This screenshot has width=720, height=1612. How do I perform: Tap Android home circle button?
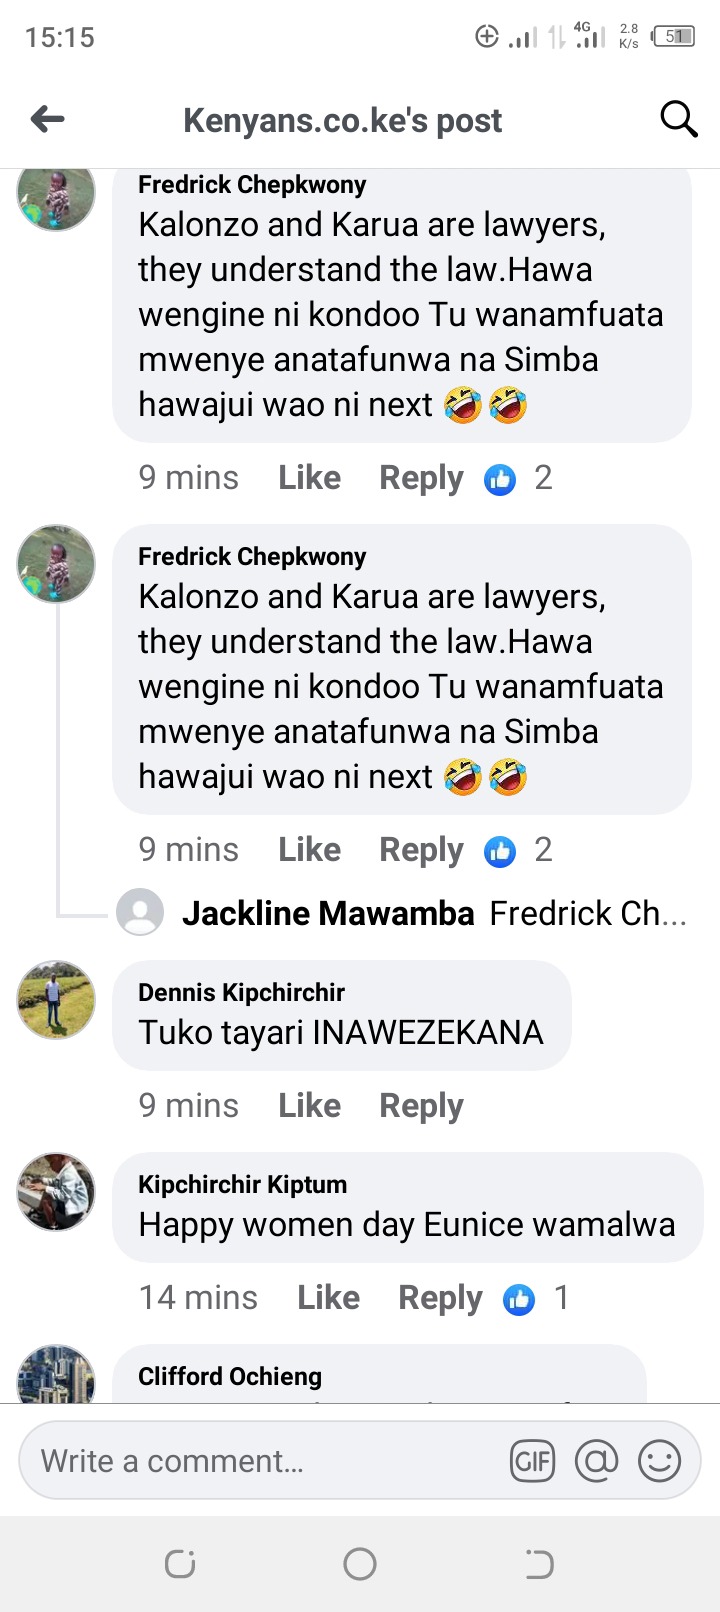[360, 1563]
